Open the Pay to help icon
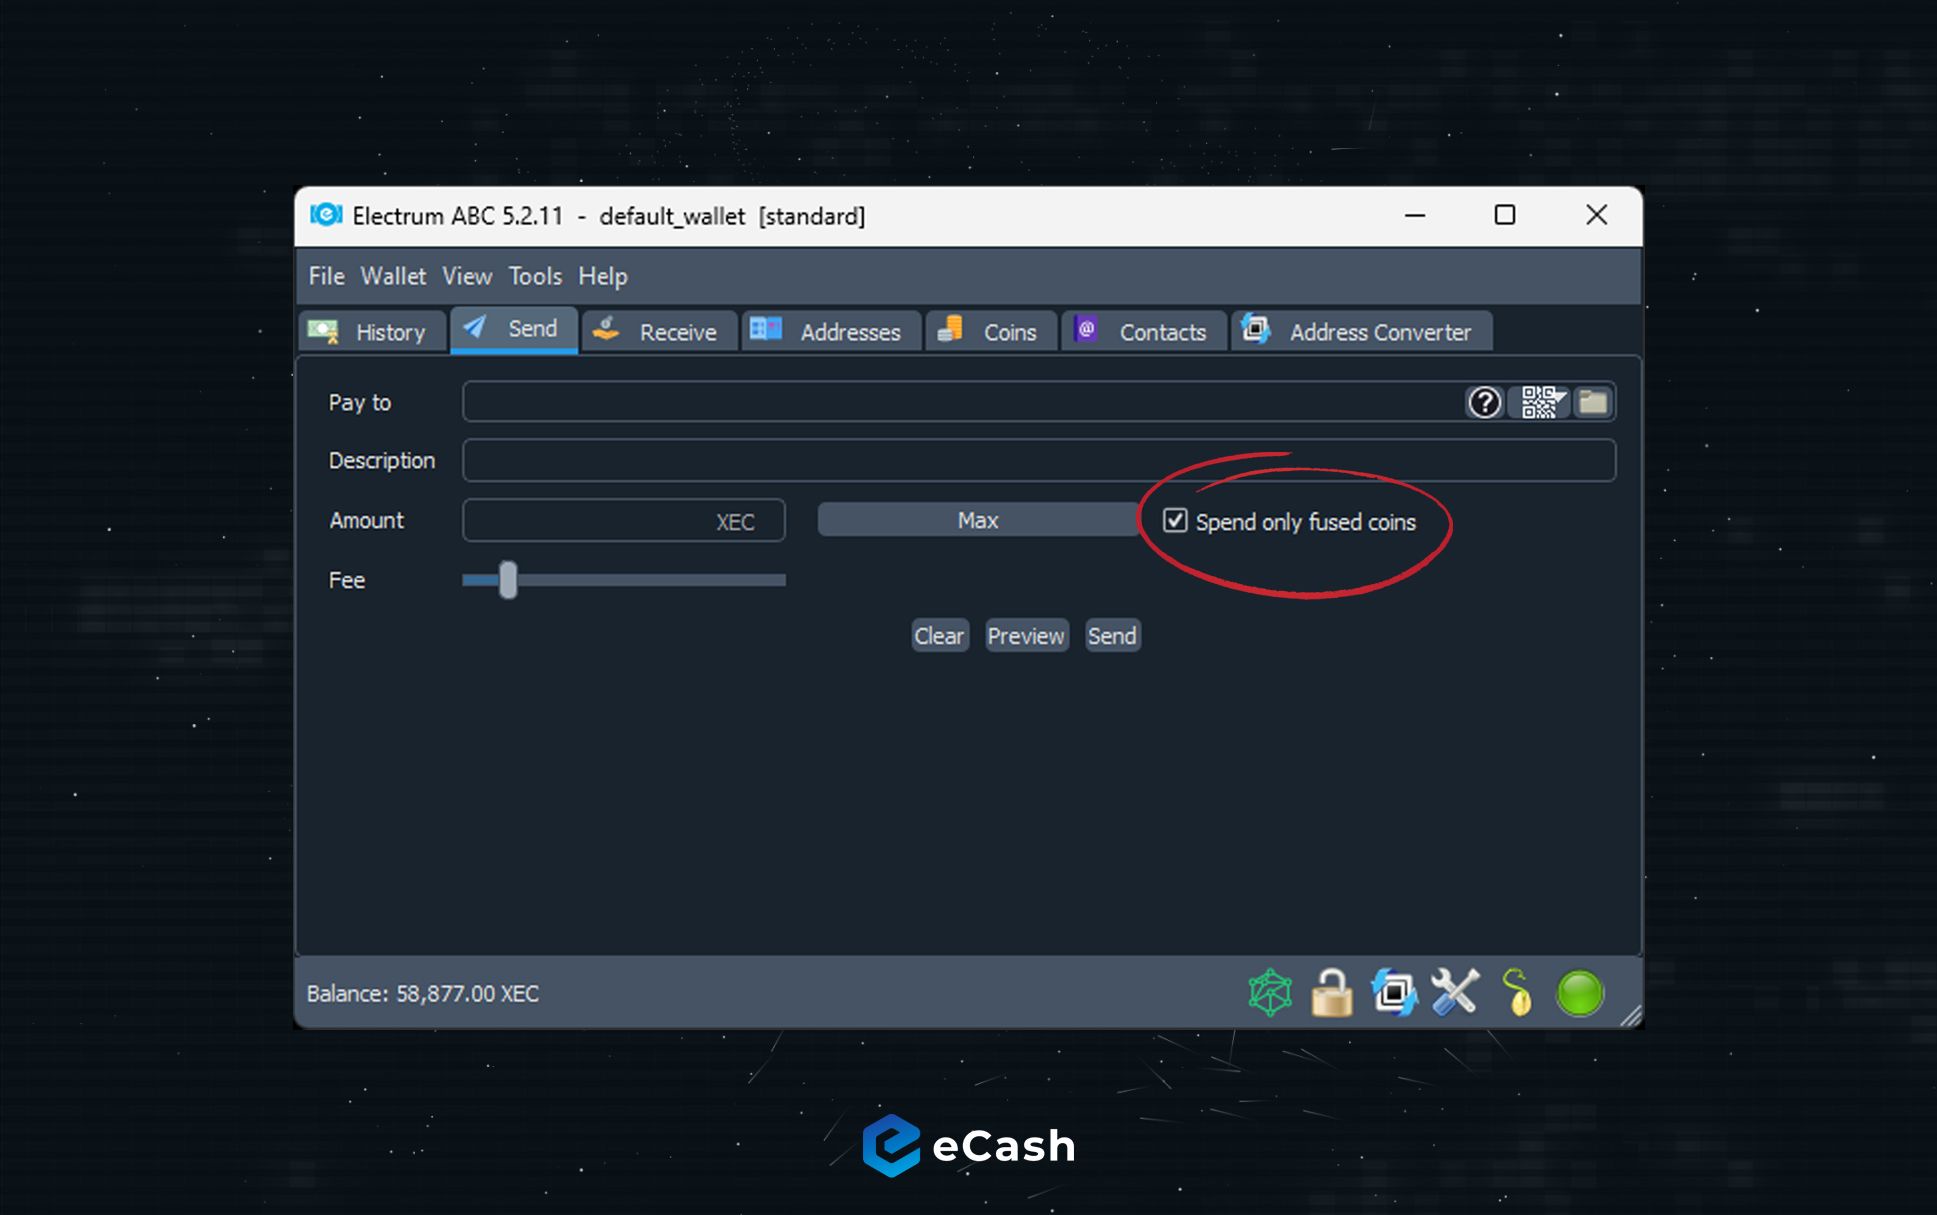The height and width of the screenshot is (1215, 1937). [x=1484, y=402]
